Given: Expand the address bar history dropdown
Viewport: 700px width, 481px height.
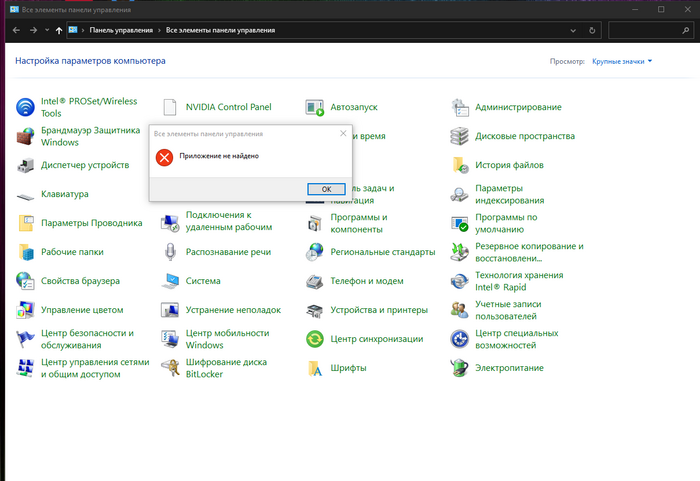Looking at the screenshot, I should [x=573, y=30].
